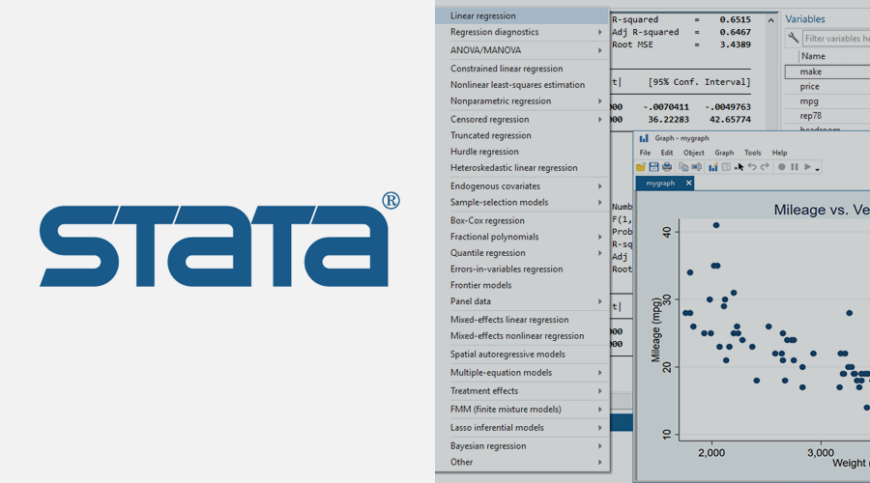The height and width of the screenshot is (483, 870).
Task: Expand the Bayesian regression submenu
Action: click(x=523, y=446)
